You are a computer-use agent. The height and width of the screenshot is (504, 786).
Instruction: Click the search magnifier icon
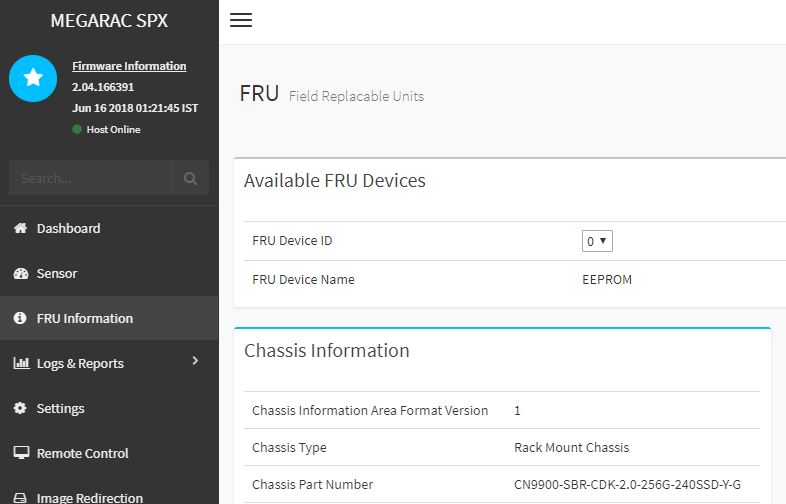coord(190,178)
